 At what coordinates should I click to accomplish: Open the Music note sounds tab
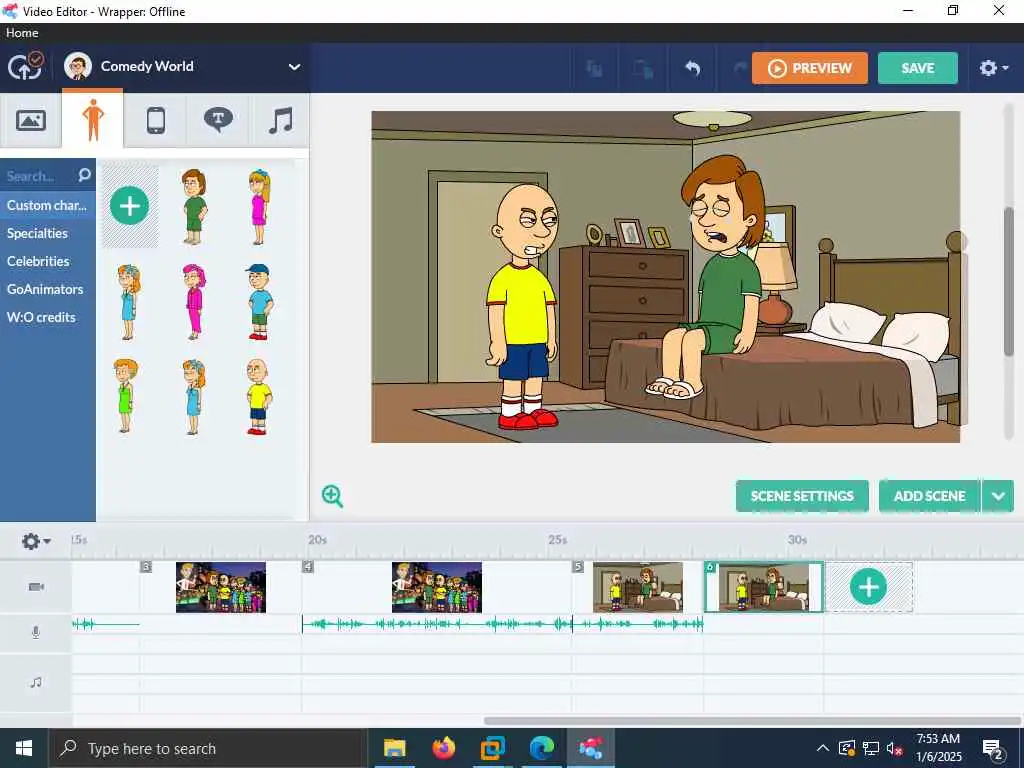[280, 120]
